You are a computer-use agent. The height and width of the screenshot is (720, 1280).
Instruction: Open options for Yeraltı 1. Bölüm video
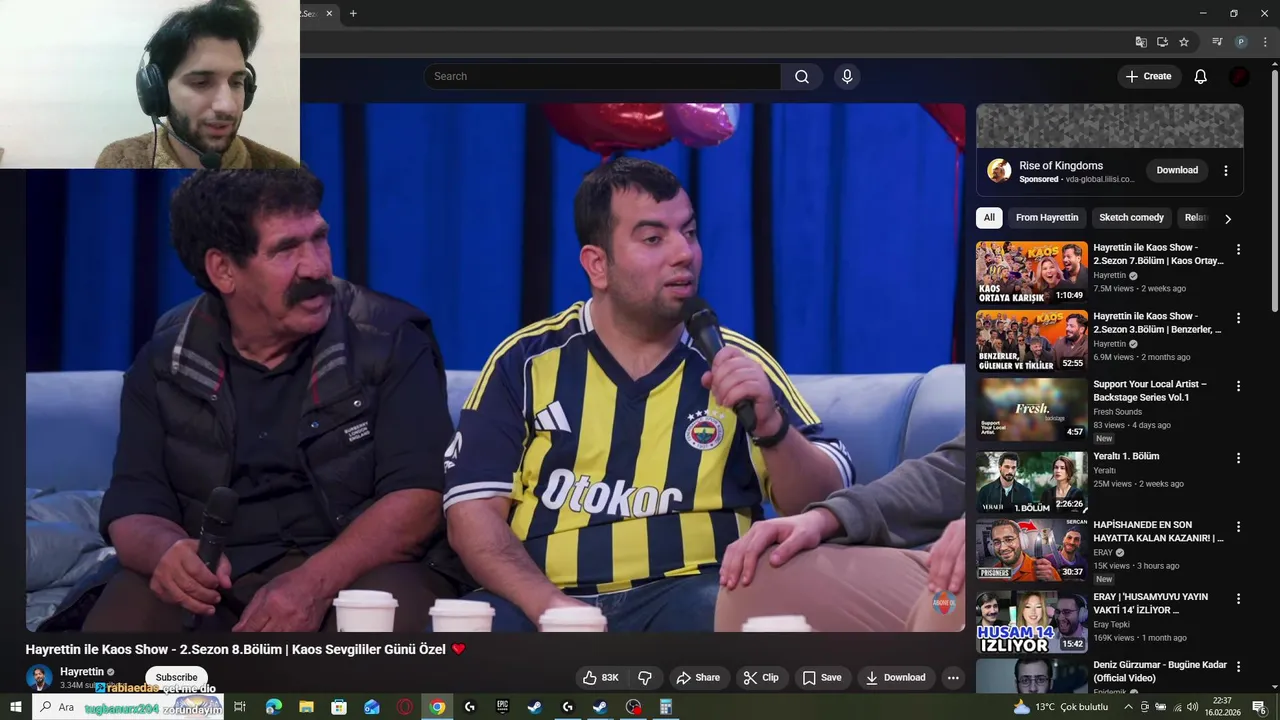tap(1238, 458)
